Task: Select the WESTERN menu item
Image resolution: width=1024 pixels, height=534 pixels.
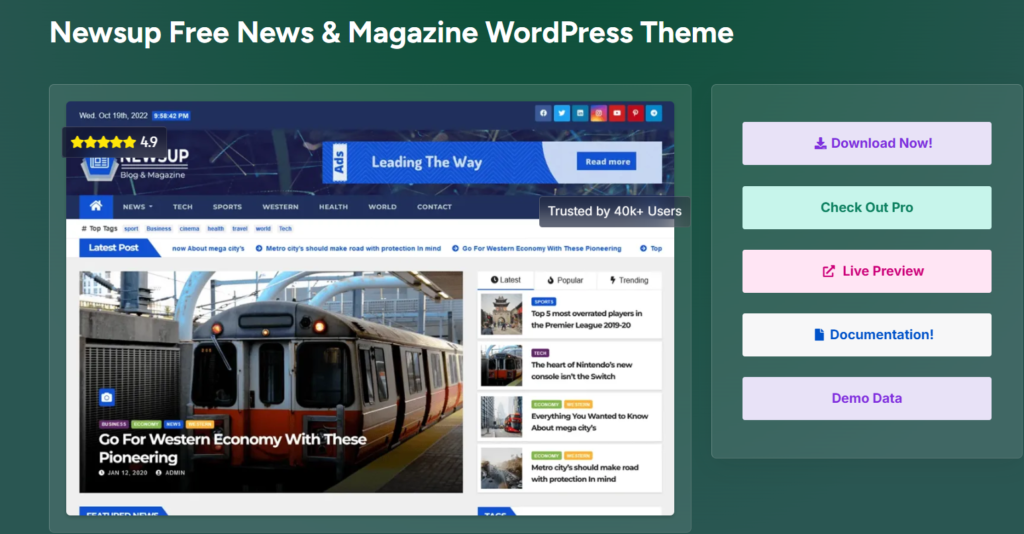Action: click(x=280, y=207)
